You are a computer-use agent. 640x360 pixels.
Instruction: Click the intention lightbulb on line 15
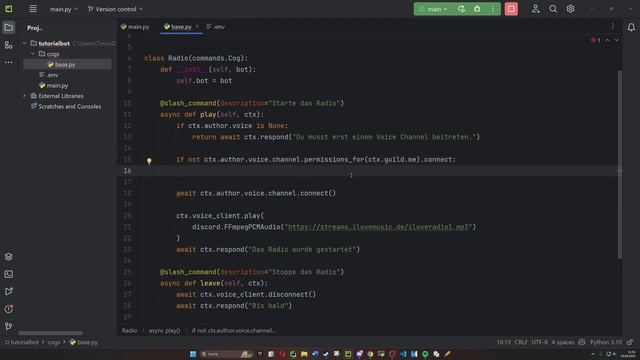pyautogui.click(x=149, y=161)
